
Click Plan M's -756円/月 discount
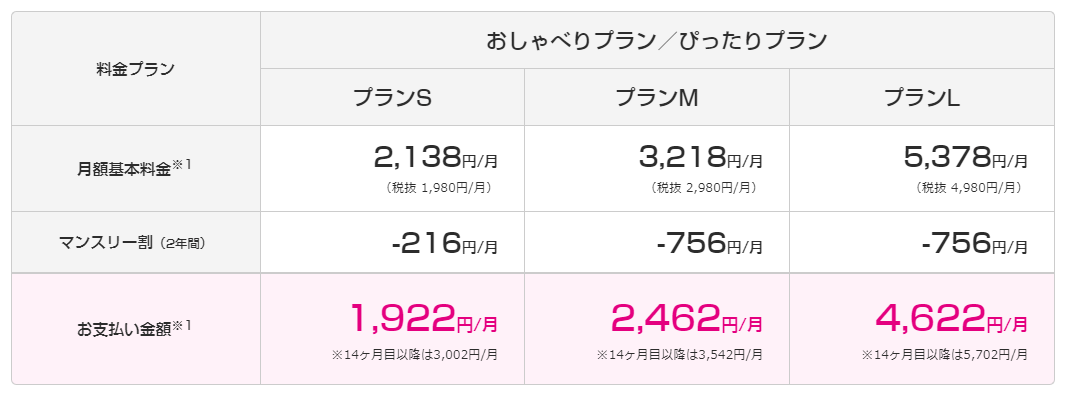tap(710, 244)
